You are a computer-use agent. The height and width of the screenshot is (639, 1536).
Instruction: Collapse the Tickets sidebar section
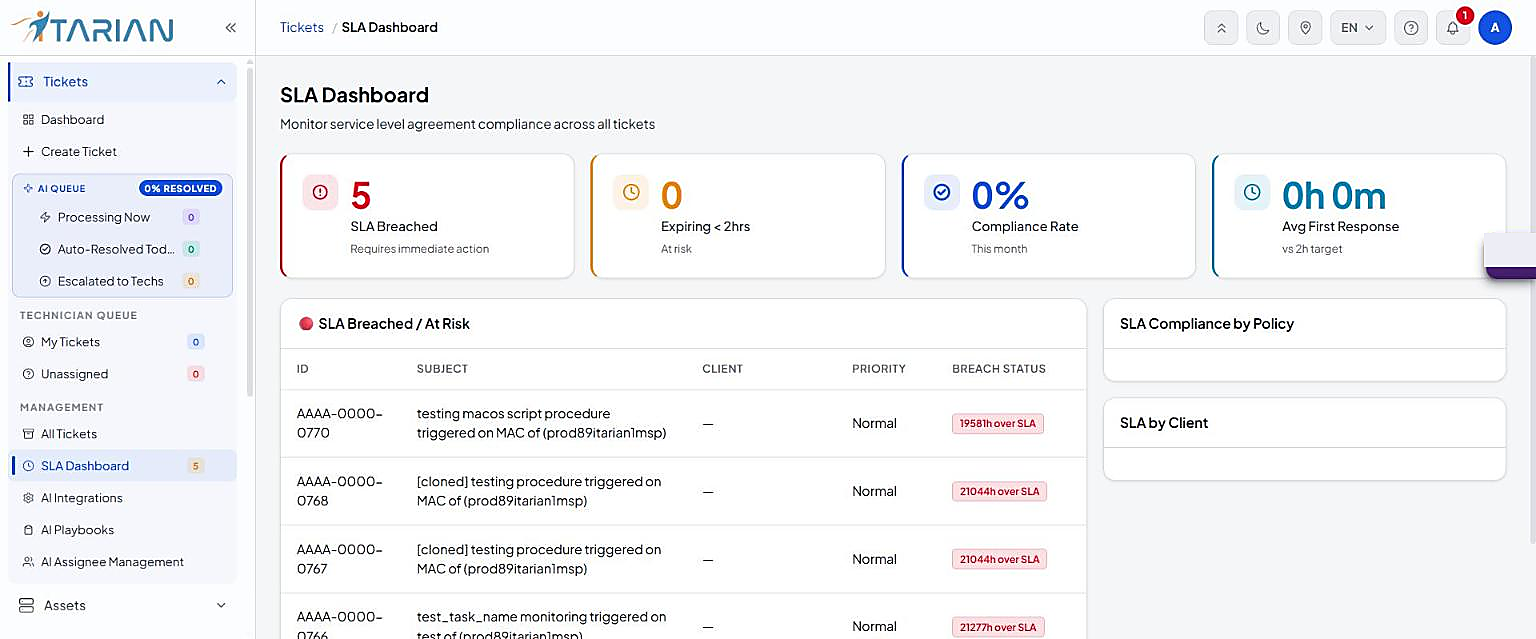[x=221, y=82]
